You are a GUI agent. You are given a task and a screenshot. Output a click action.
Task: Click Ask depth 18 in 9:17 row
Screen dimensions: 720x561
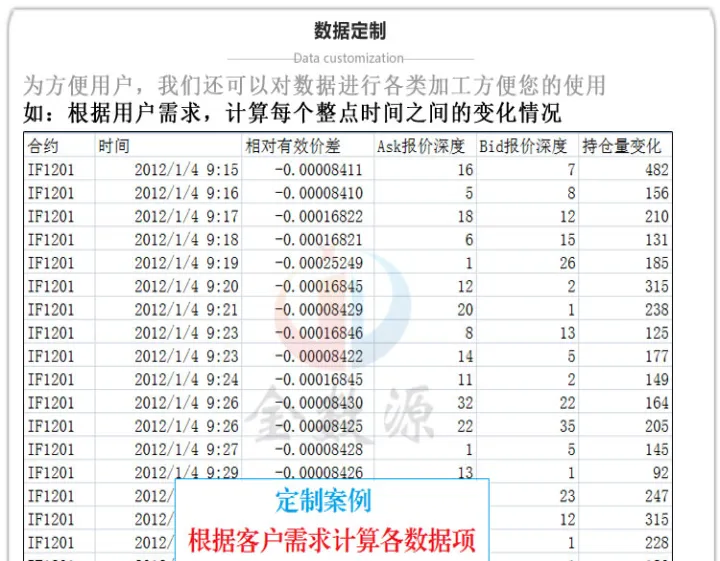pos(465,217)
